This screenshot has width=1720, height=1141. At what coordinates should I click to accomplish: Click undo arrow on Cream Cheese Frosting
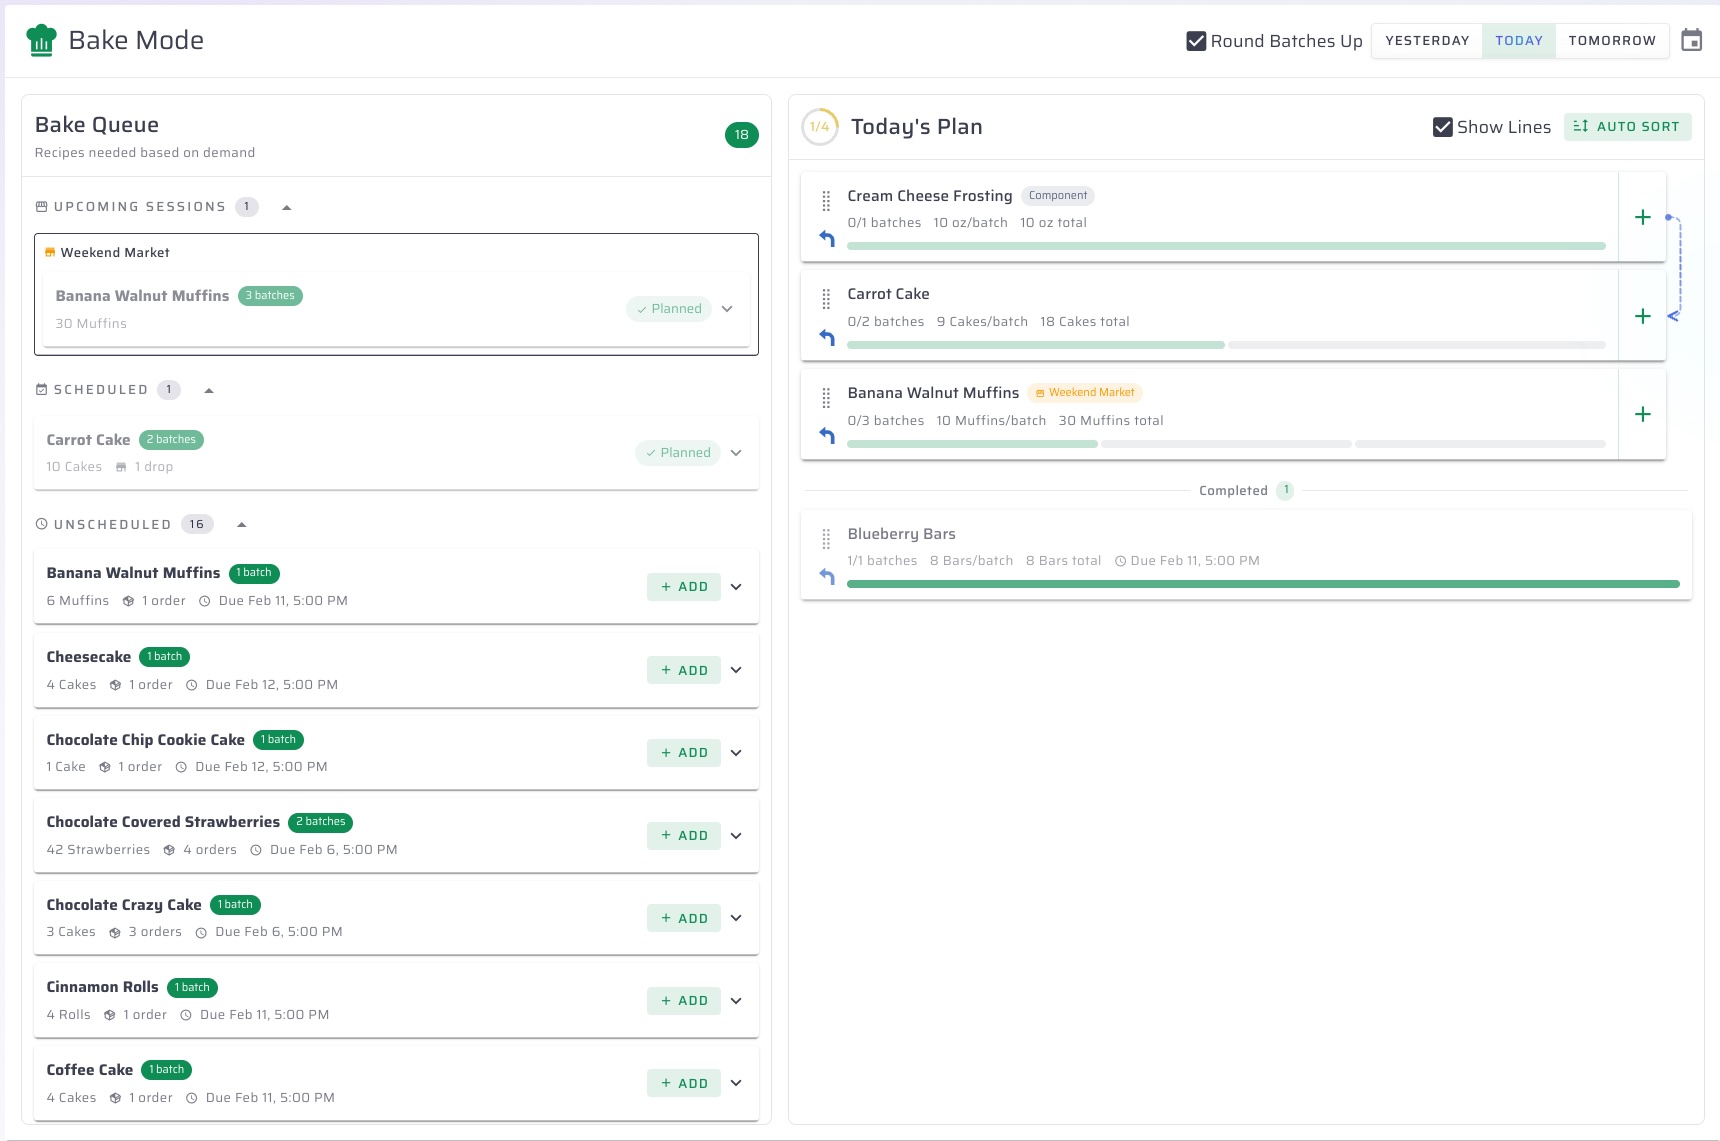(827, 239)
